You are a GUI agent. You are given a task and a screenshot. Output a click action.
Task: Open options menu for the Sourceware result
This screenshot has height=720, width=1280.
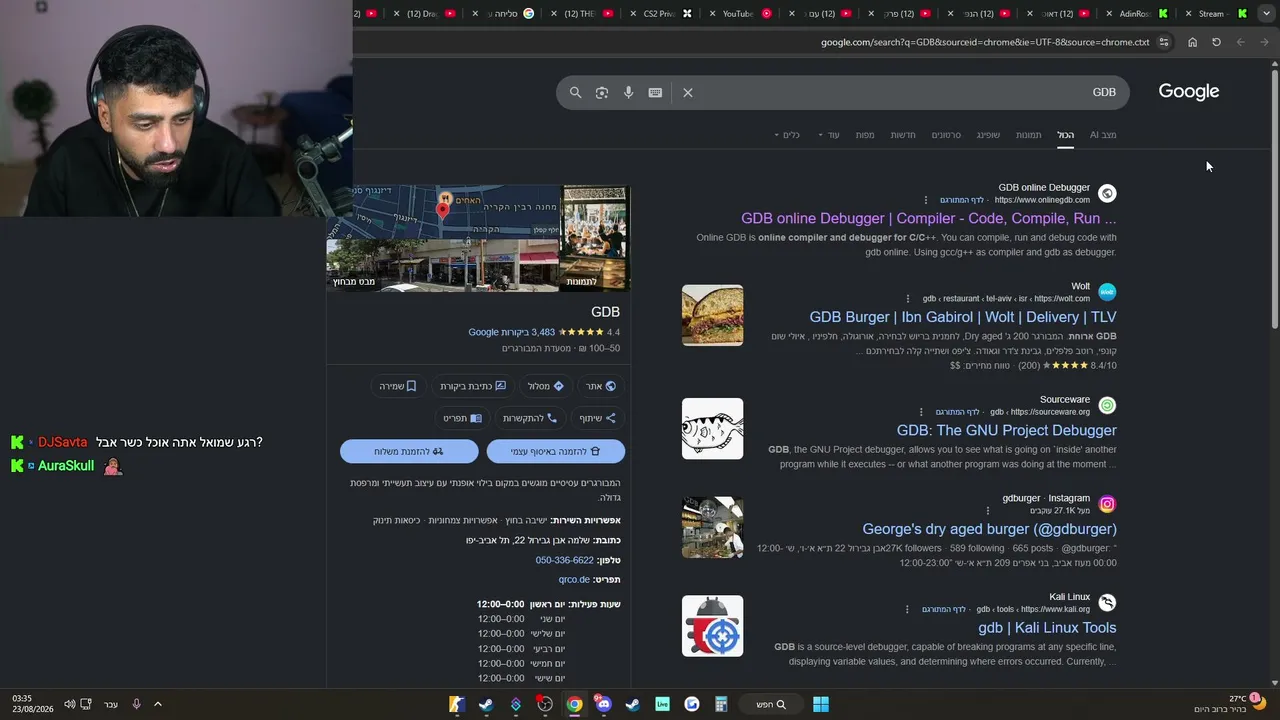pos(921,412)
